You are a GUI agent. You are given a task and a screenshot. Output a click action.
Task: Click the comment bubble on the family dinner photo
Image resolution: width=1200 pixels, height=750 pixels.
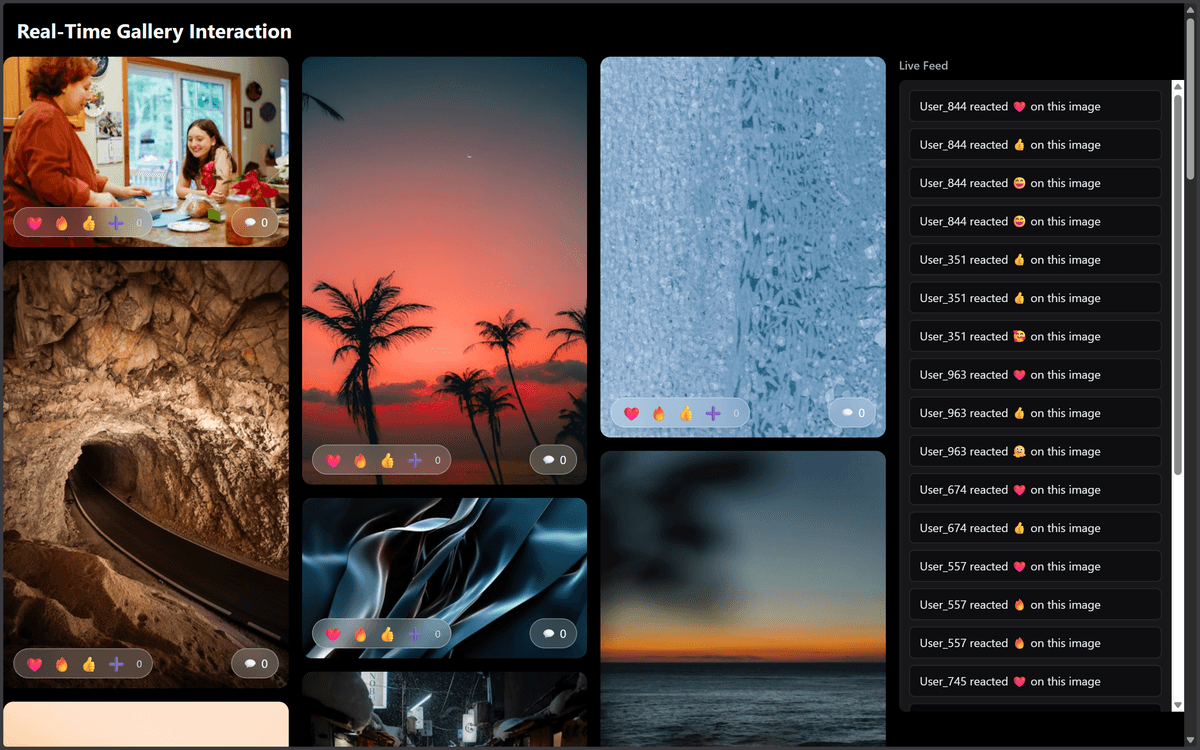255,222
